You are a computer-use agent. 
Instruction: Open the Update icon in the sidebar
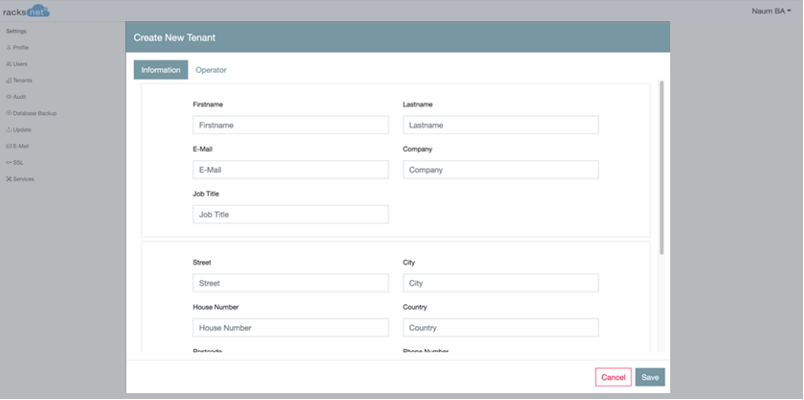click(9, 130)
